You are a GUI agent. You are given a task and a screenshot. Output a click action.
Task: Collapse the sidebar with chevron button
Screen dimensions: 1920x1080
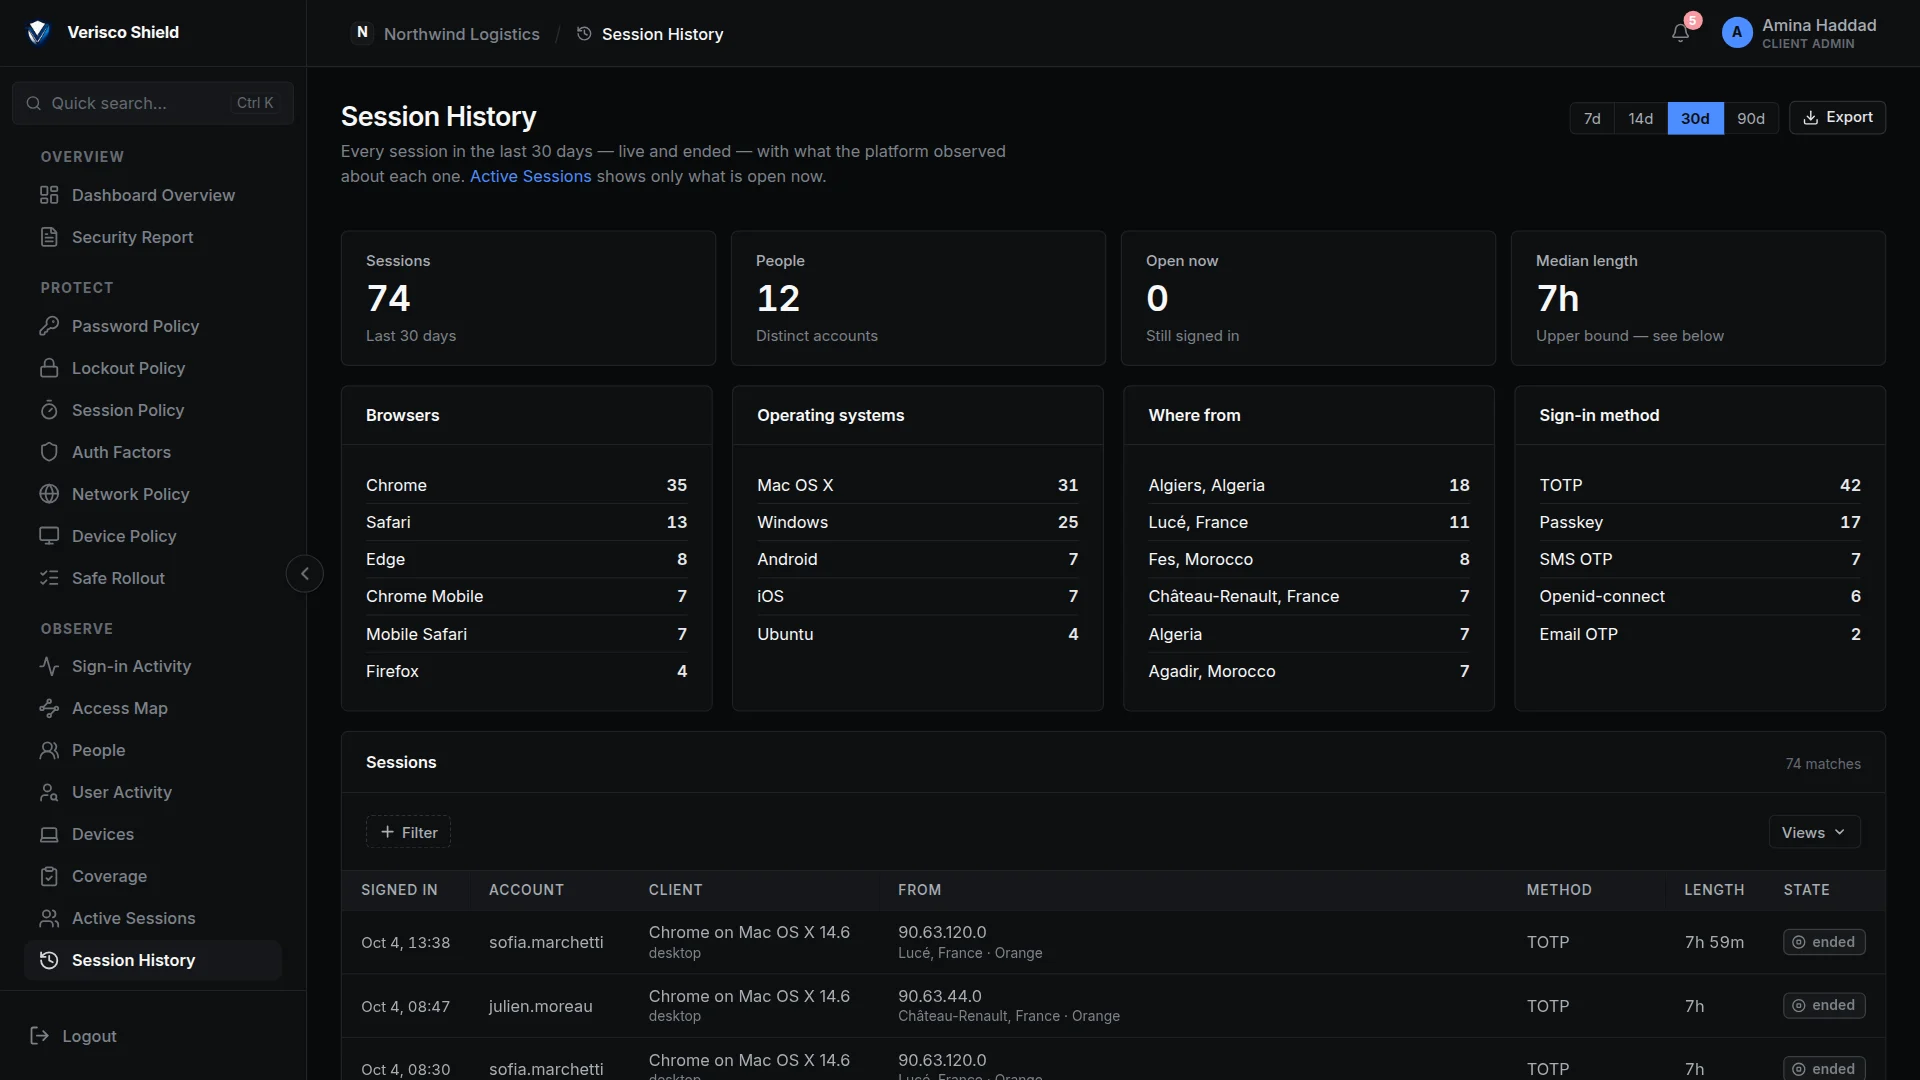(x=305, y=574)
